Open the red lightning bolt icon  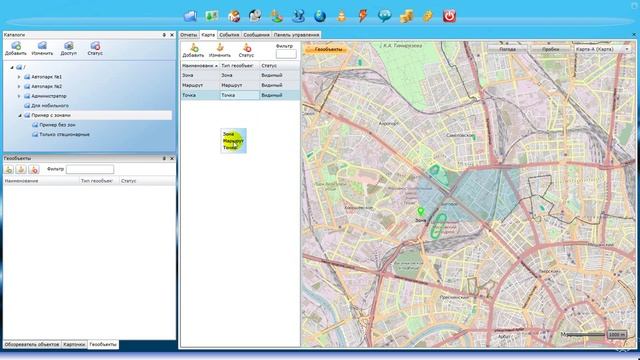coord(363,16)
